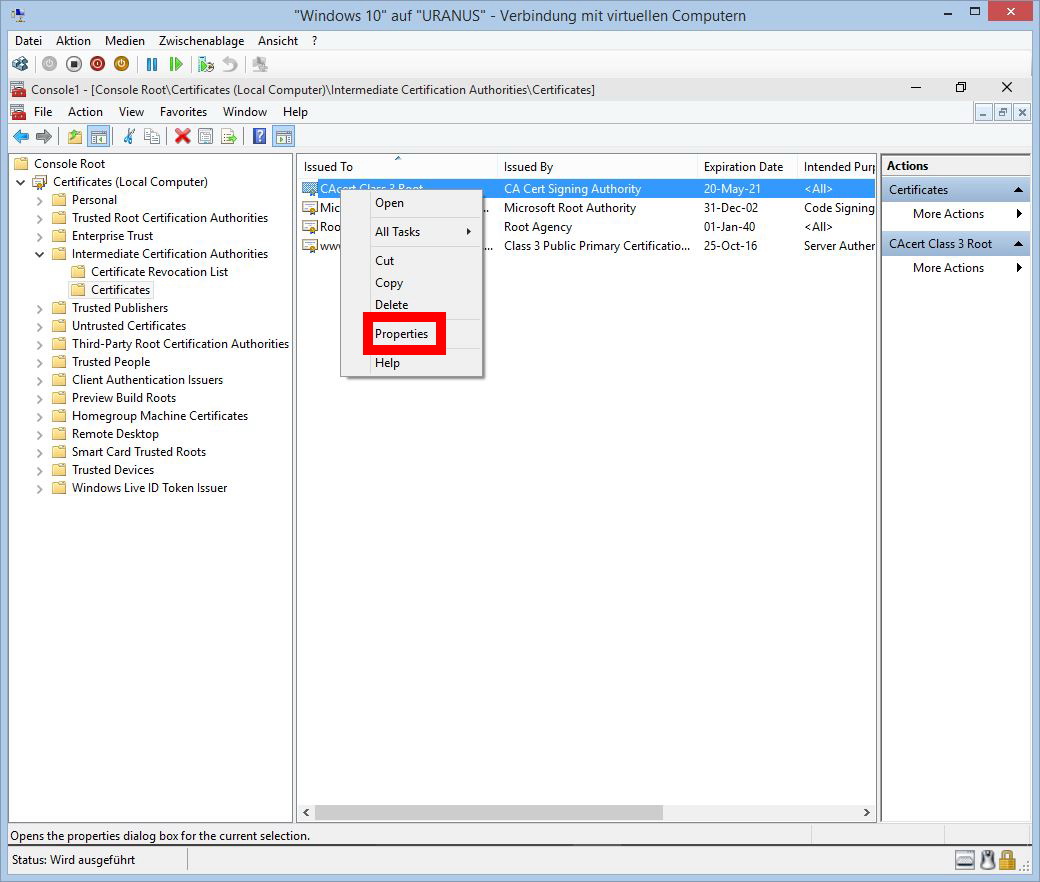Image resolution: width=1040 pixels, height=882 pixels.
Task: Click the Up One Level folder icon
Action: pos(75,137)
